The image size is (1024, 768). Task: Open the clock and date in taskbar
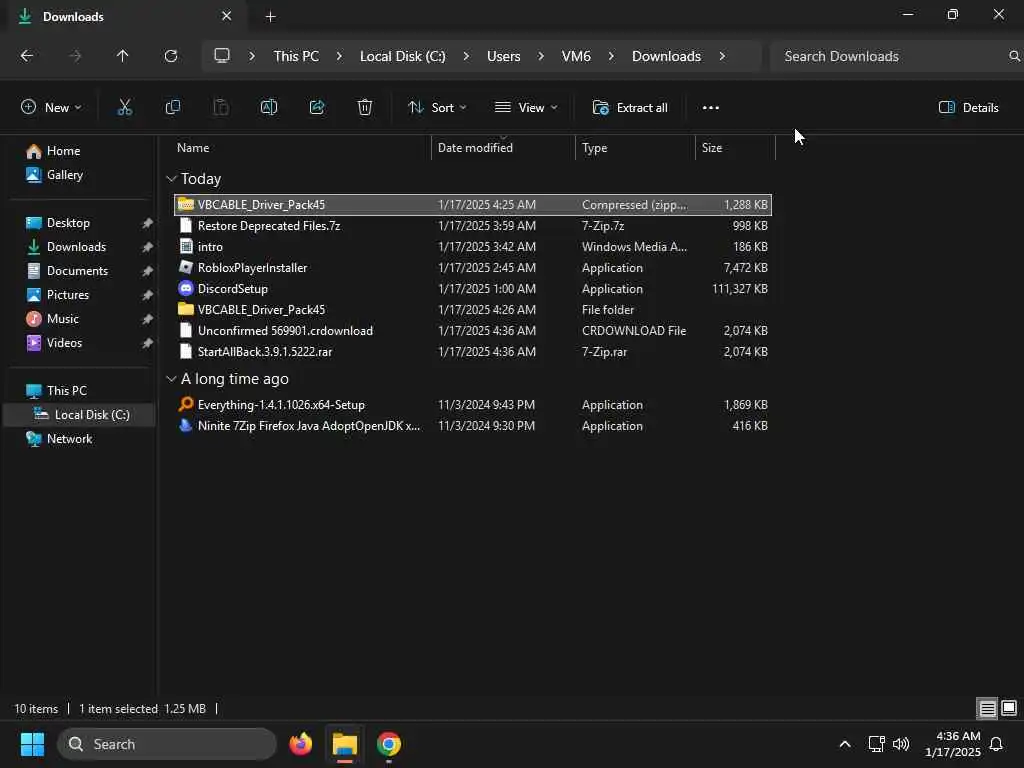coord(953,744)
